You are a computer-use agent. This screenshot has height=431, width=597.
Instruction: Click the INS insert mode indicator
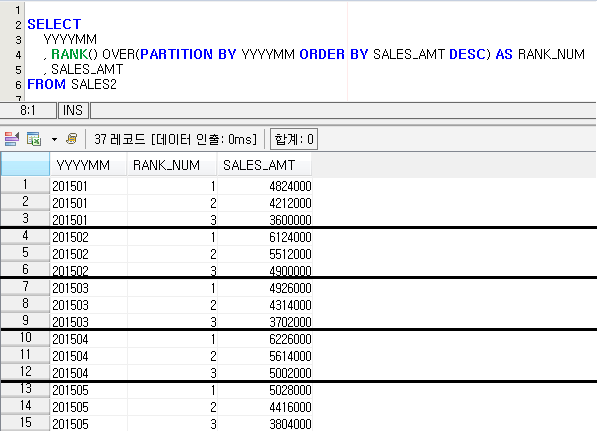73,110
